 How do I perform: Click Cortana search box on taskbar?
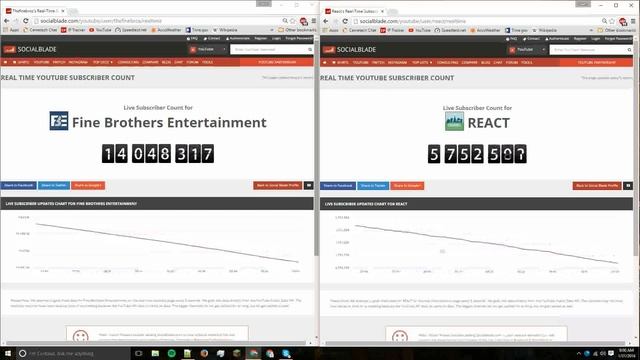[x=73, y=353]
